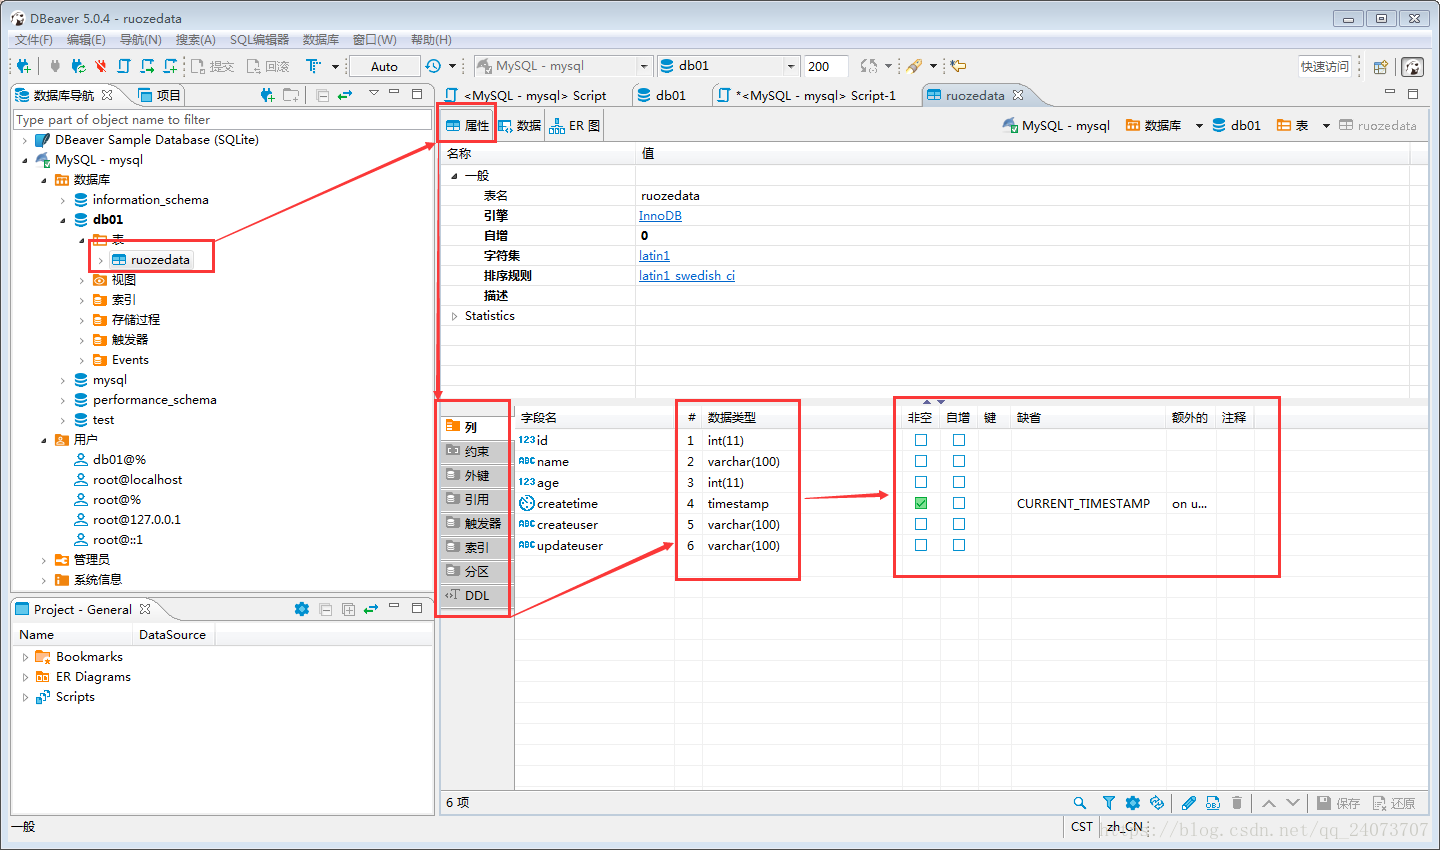The width and height of the screenshot is (1440, 850).
Task: Open SQL editor script icon in main toolbar
Action: click(124, 66)
